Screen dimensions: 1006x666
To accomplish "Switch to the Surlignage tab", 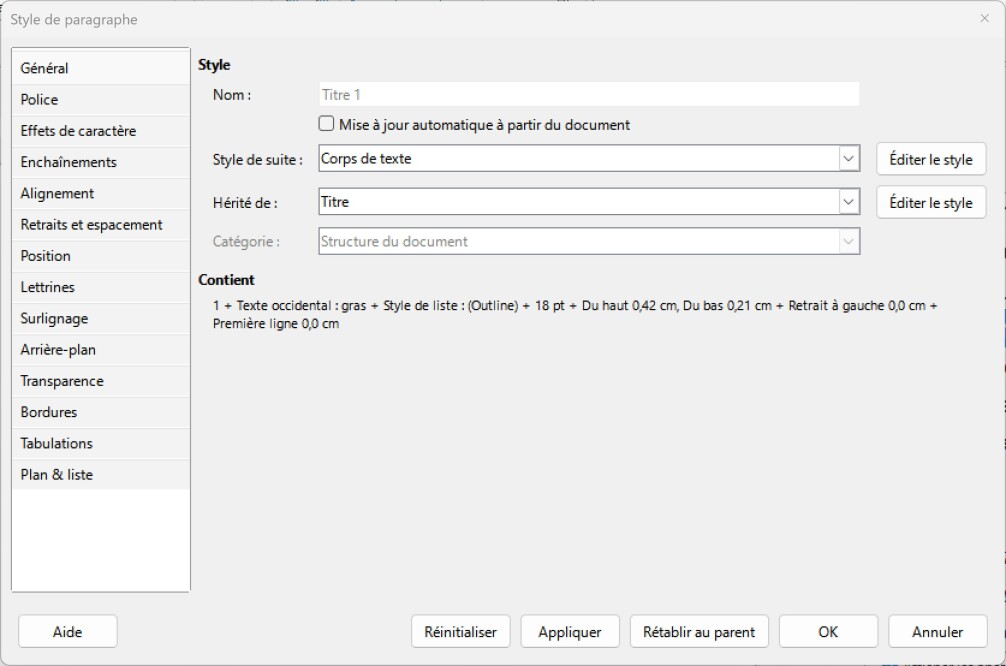I will click(54, 318).
